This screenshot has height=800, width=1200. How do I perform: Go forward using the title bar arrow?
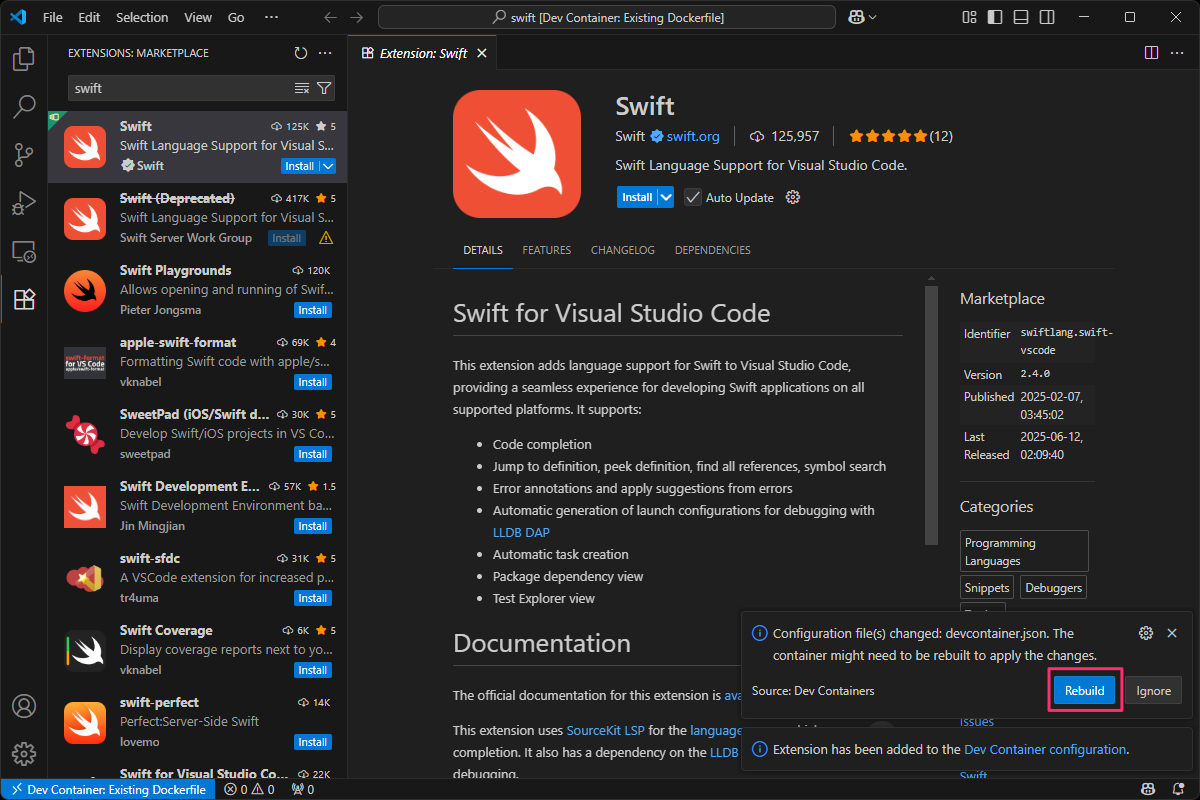[357, 17]
